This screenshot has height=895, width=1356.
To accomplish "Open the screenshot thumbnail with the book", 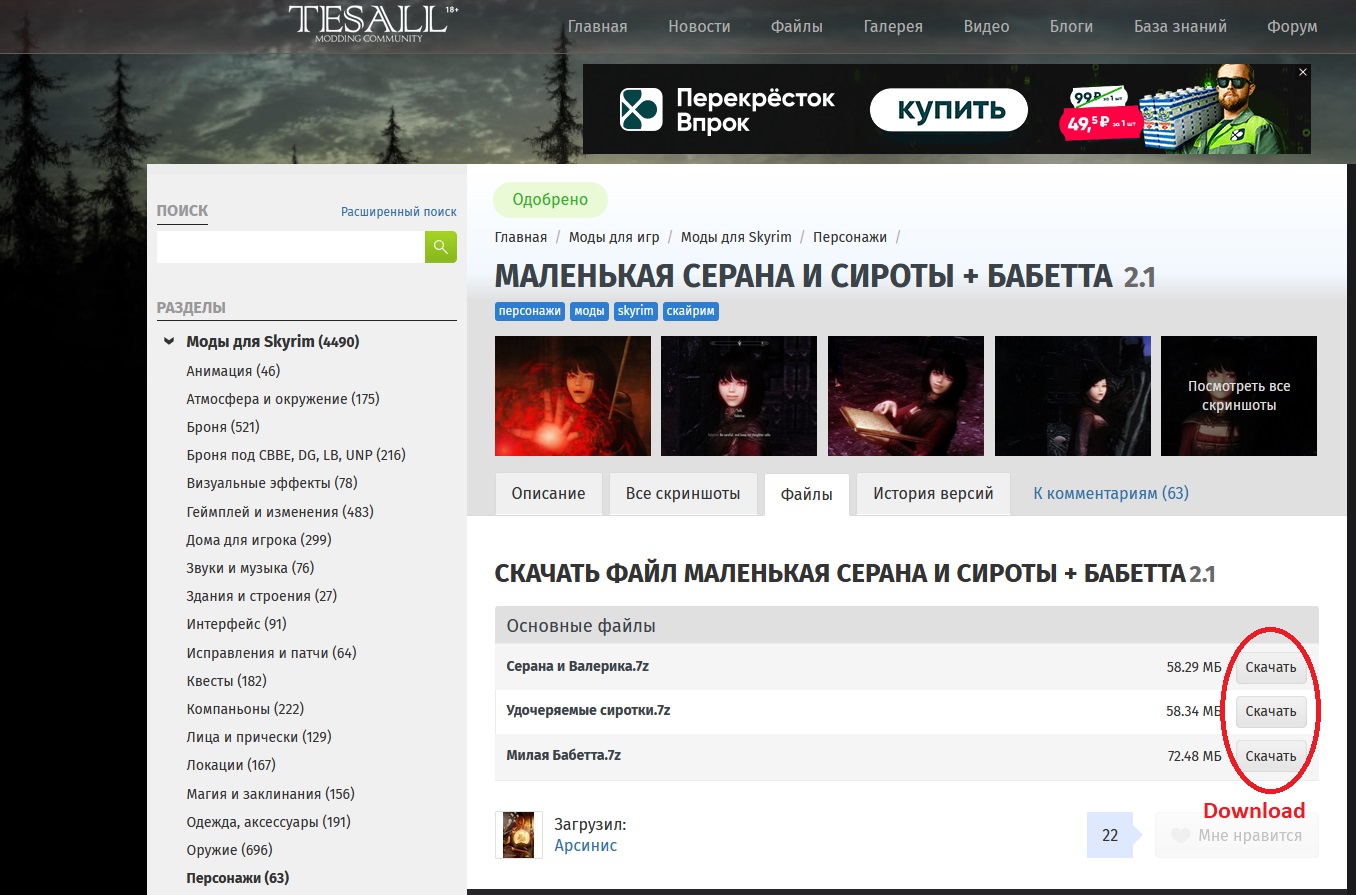I will tap(906, 396).
